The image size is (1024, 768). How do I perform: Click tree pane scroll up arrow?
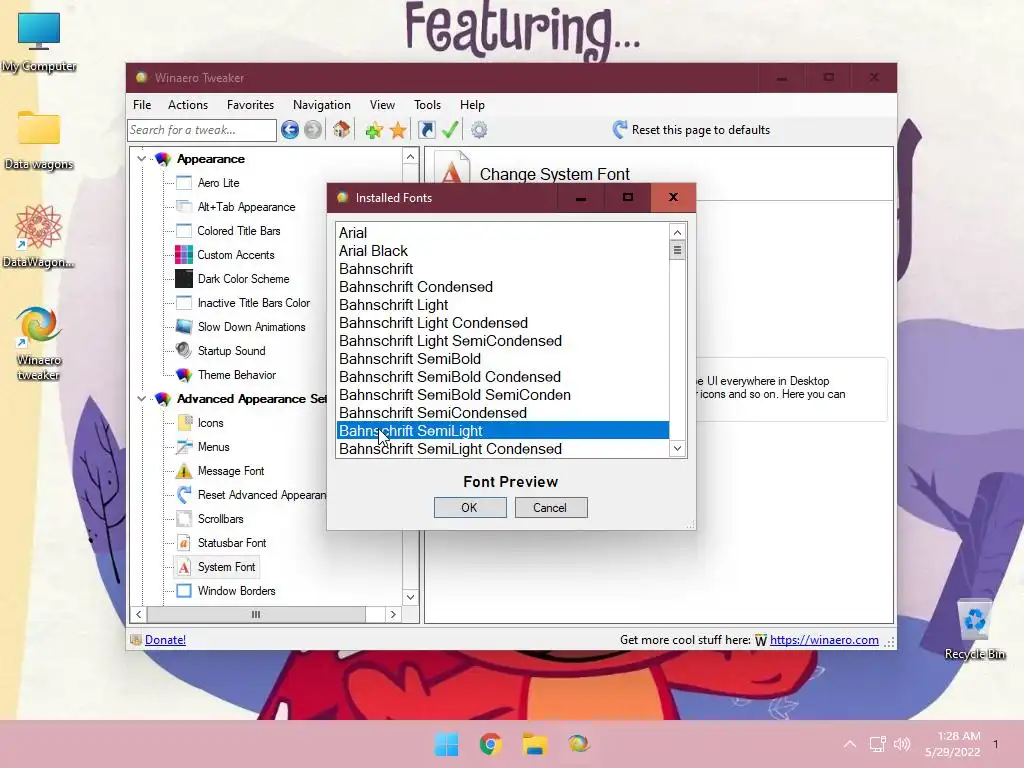coord(410,157)
